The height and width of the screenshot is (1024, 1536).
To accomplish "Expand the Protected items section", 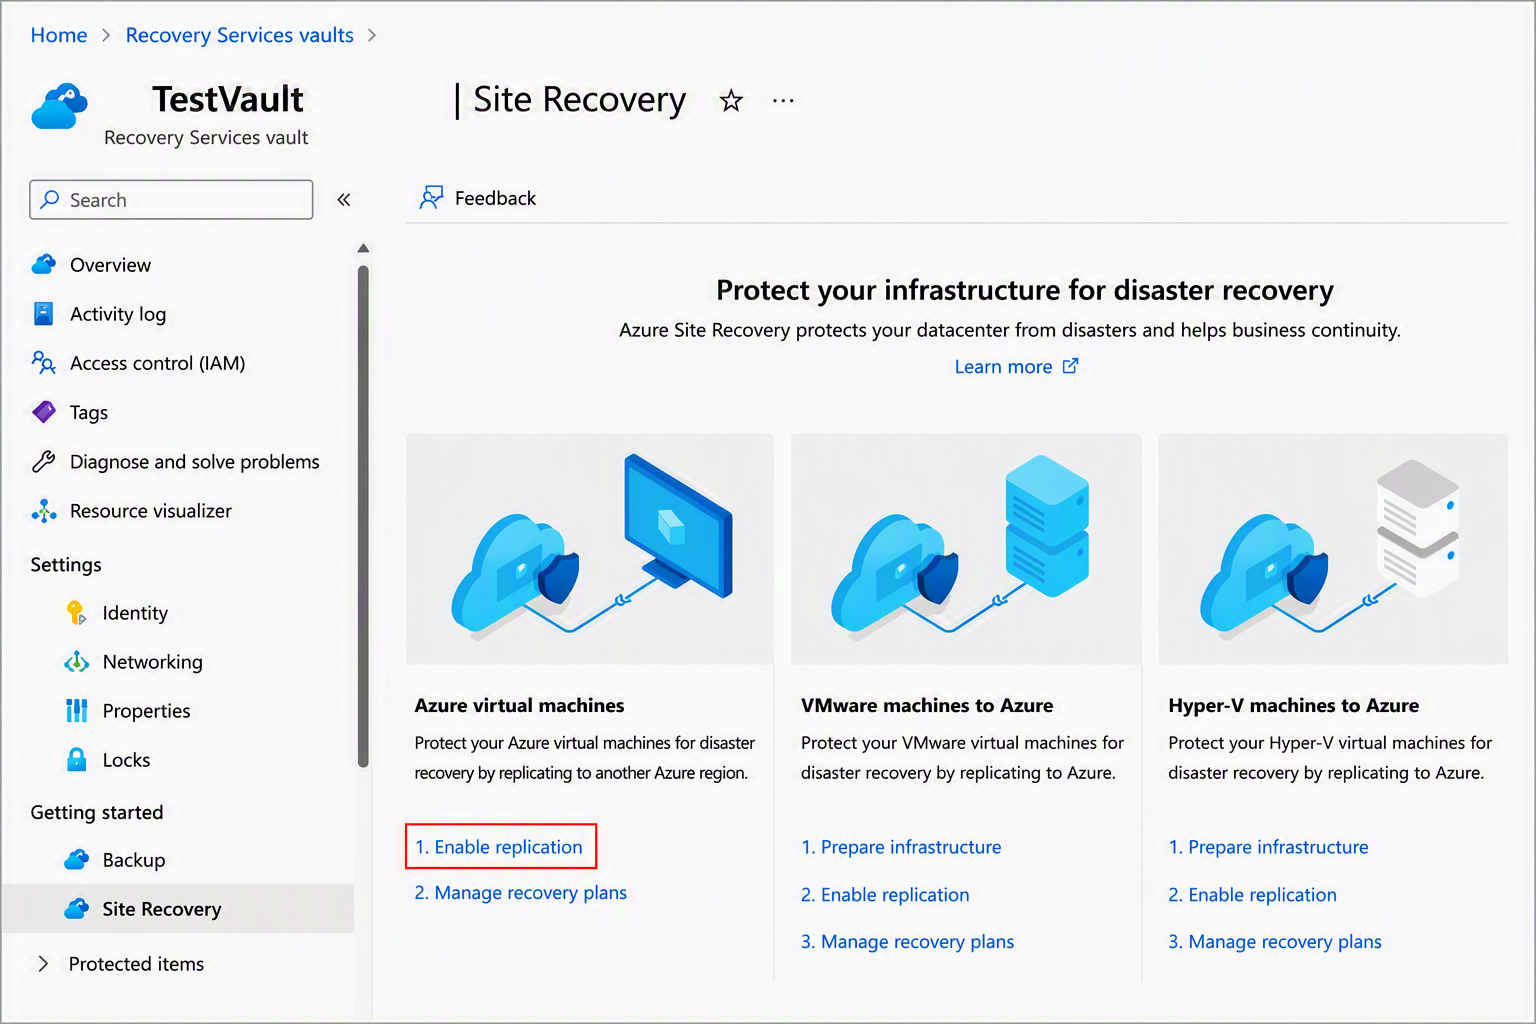I will click(43, 964).
